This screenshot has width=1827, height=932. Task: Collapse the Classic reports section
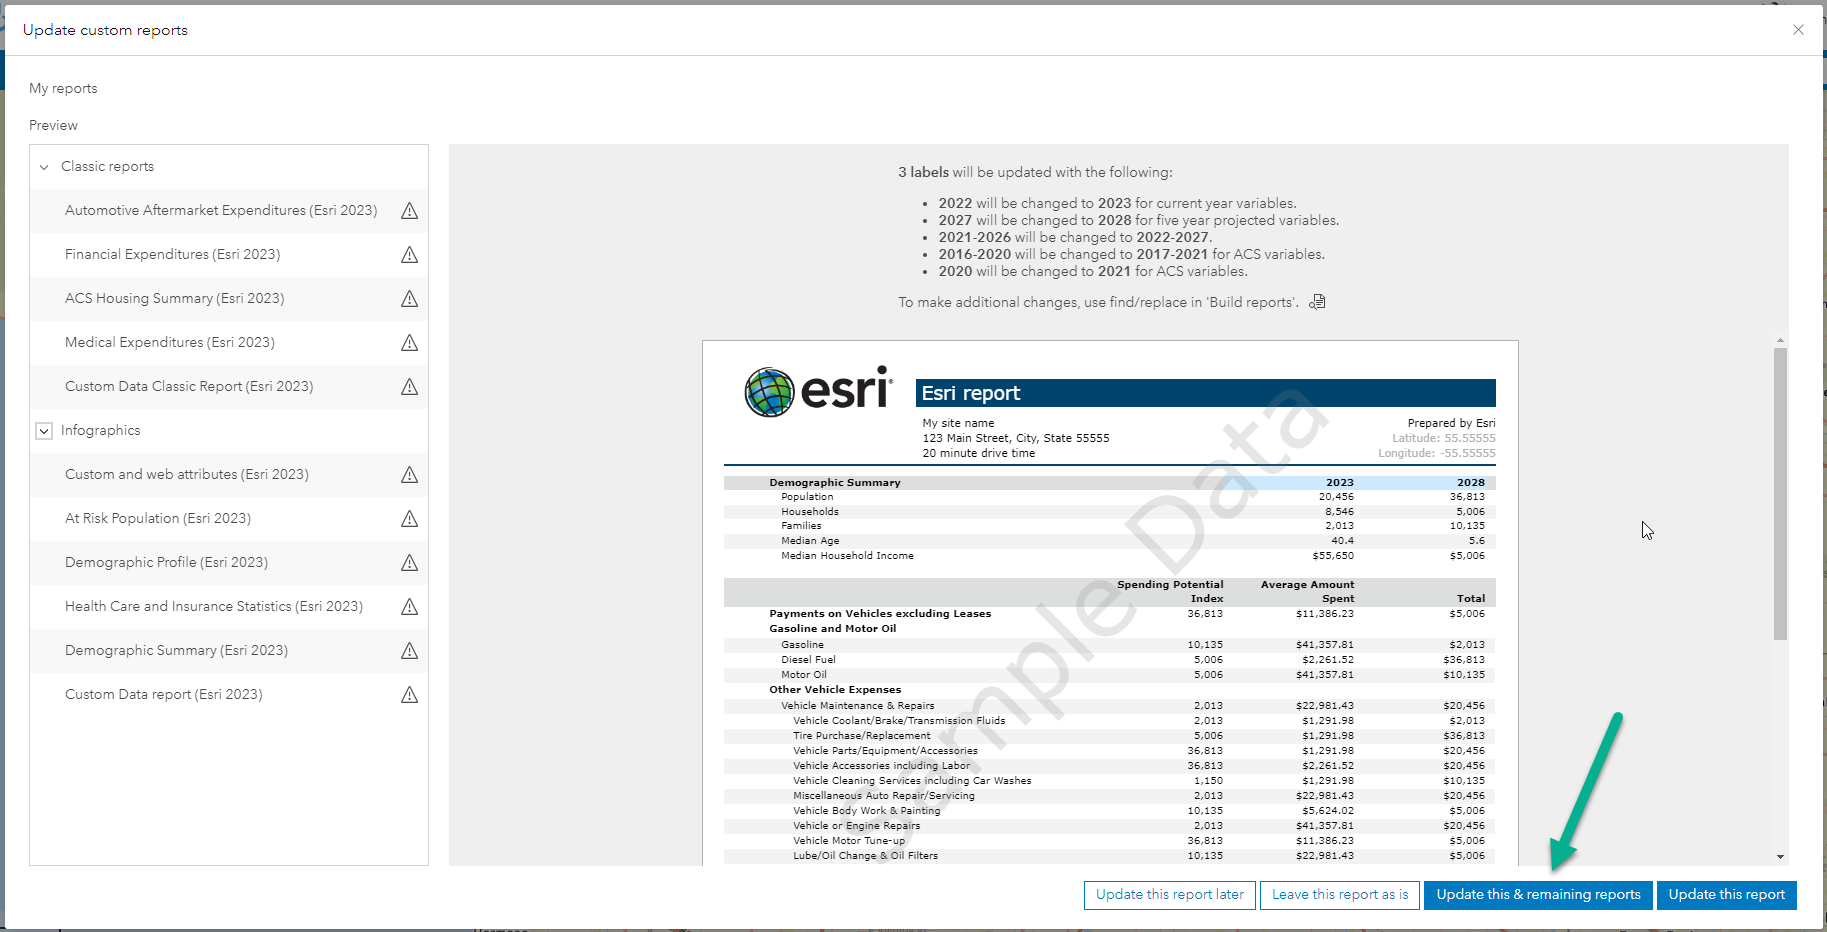pos(43,166)
